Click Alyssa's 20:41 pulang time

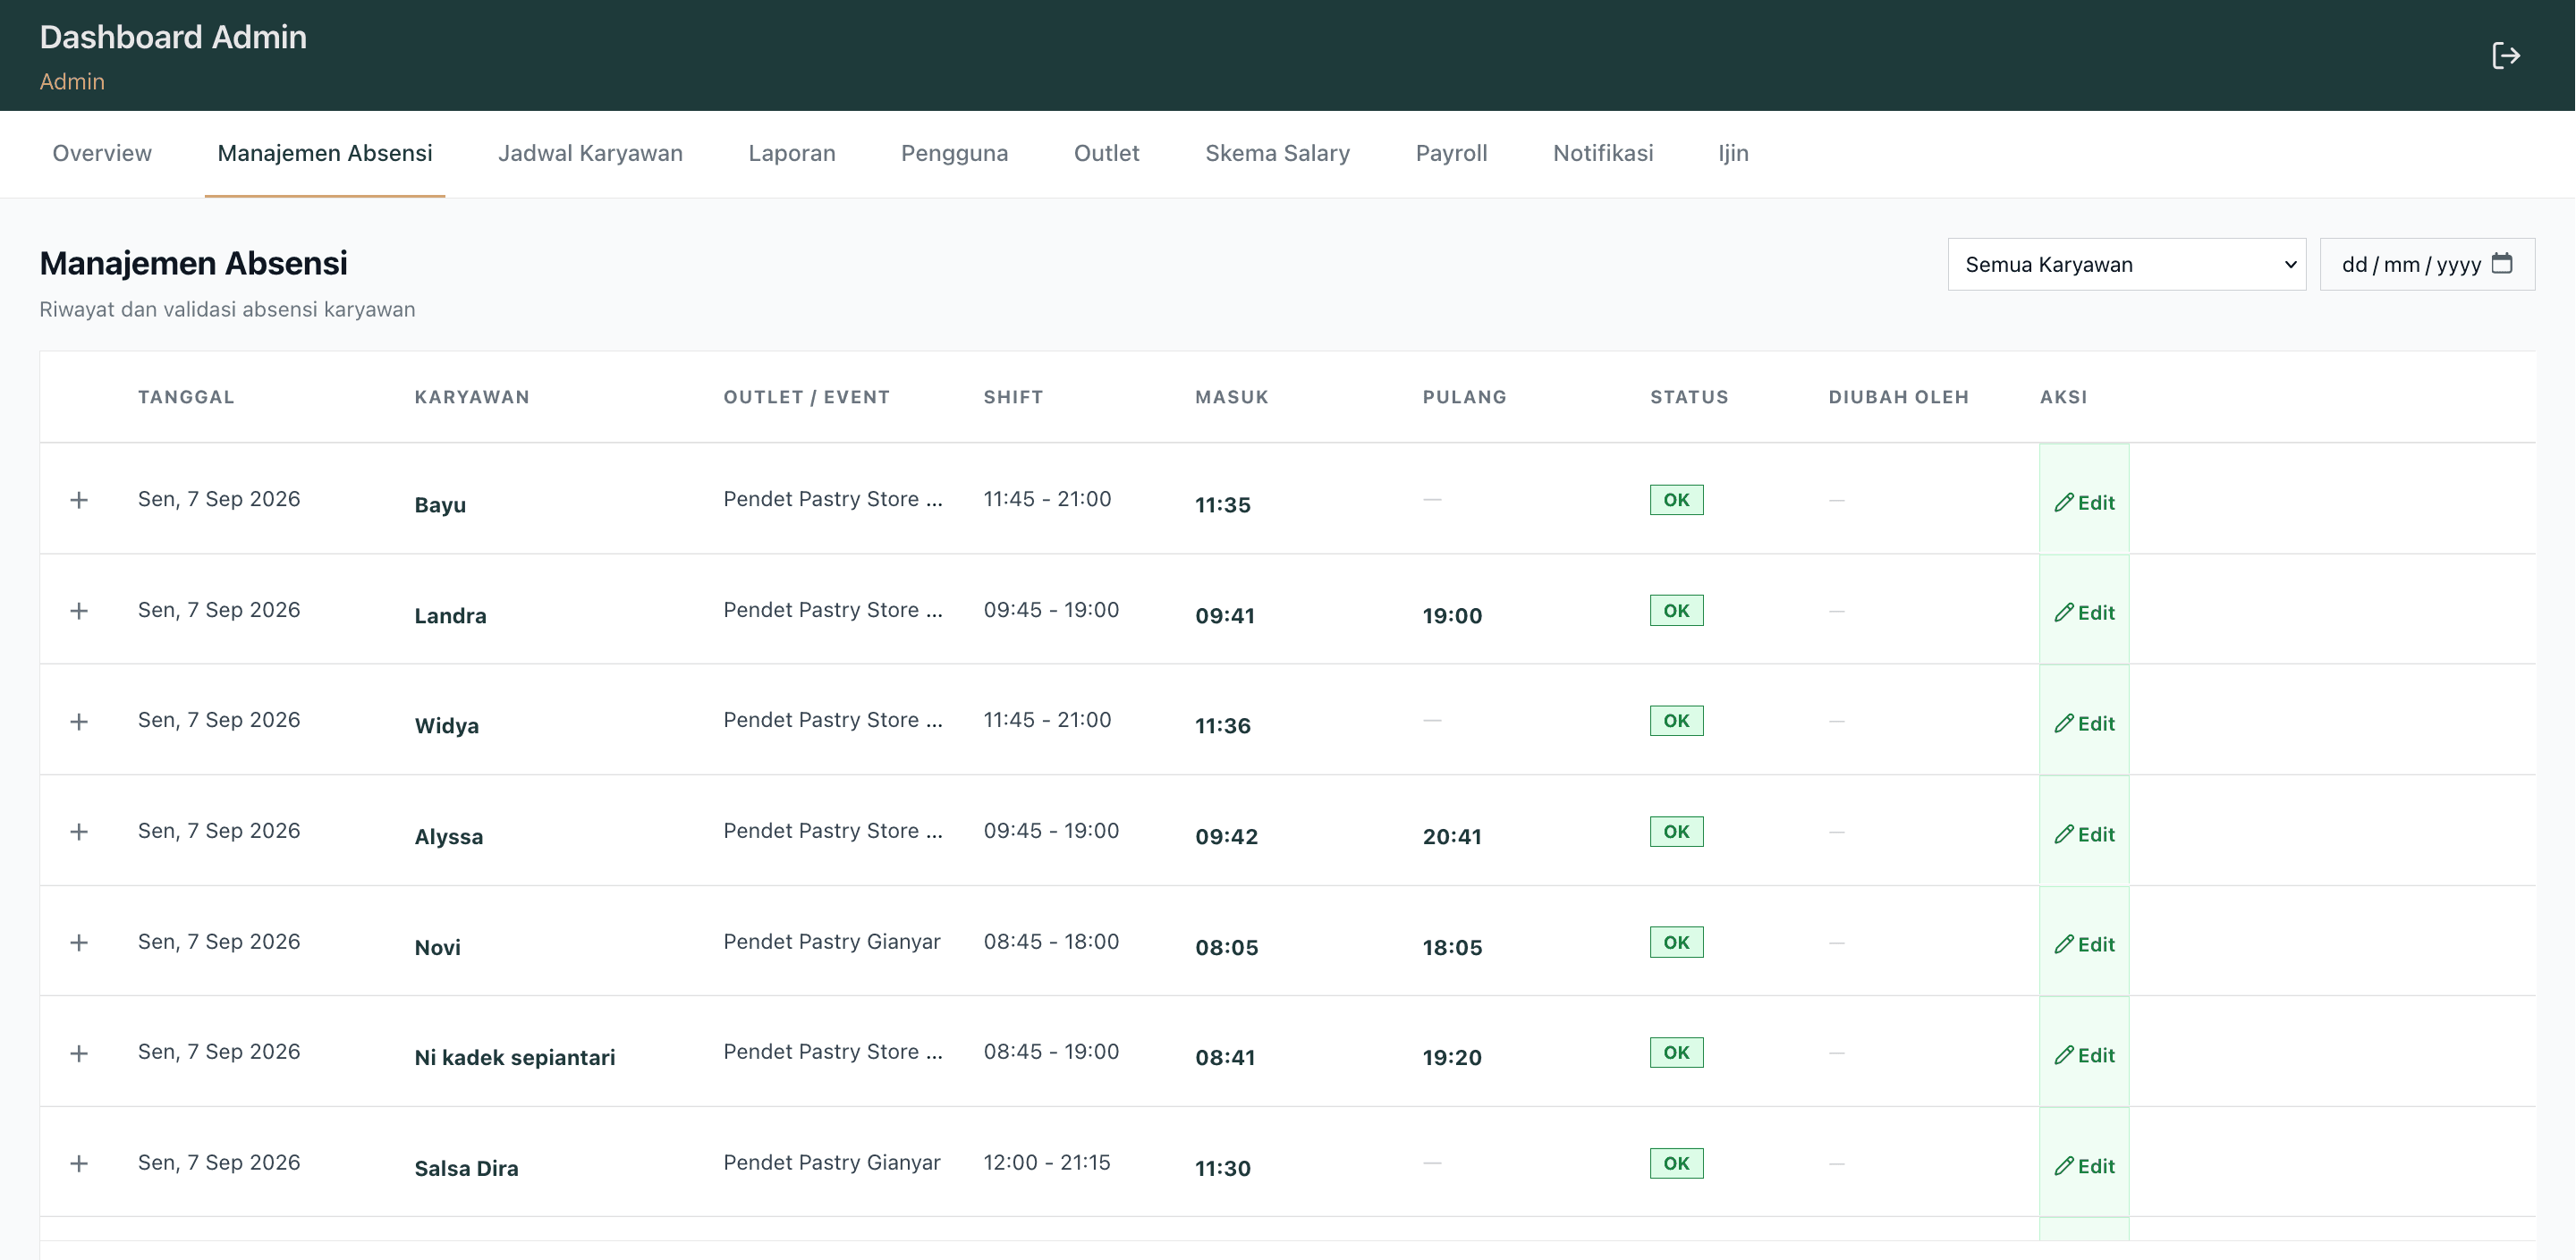(1452, 836)
